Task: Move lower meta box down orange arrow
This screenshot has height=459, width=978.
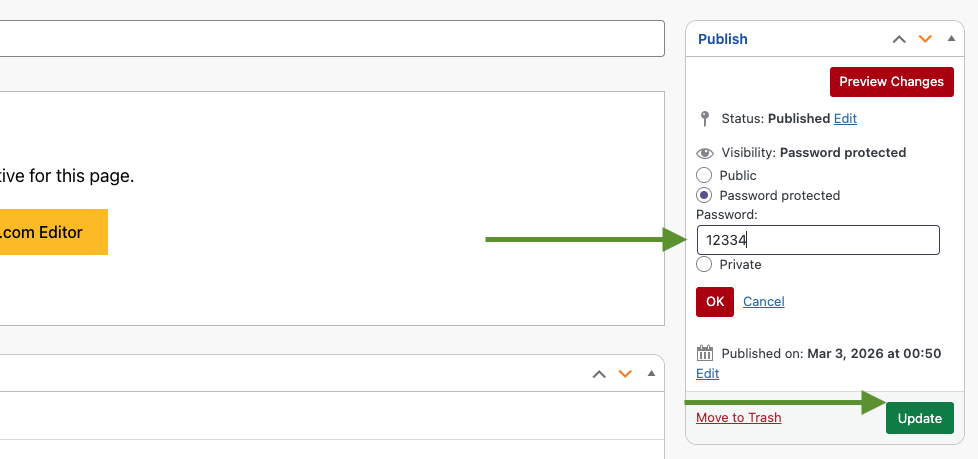Action: pos(625,374)
